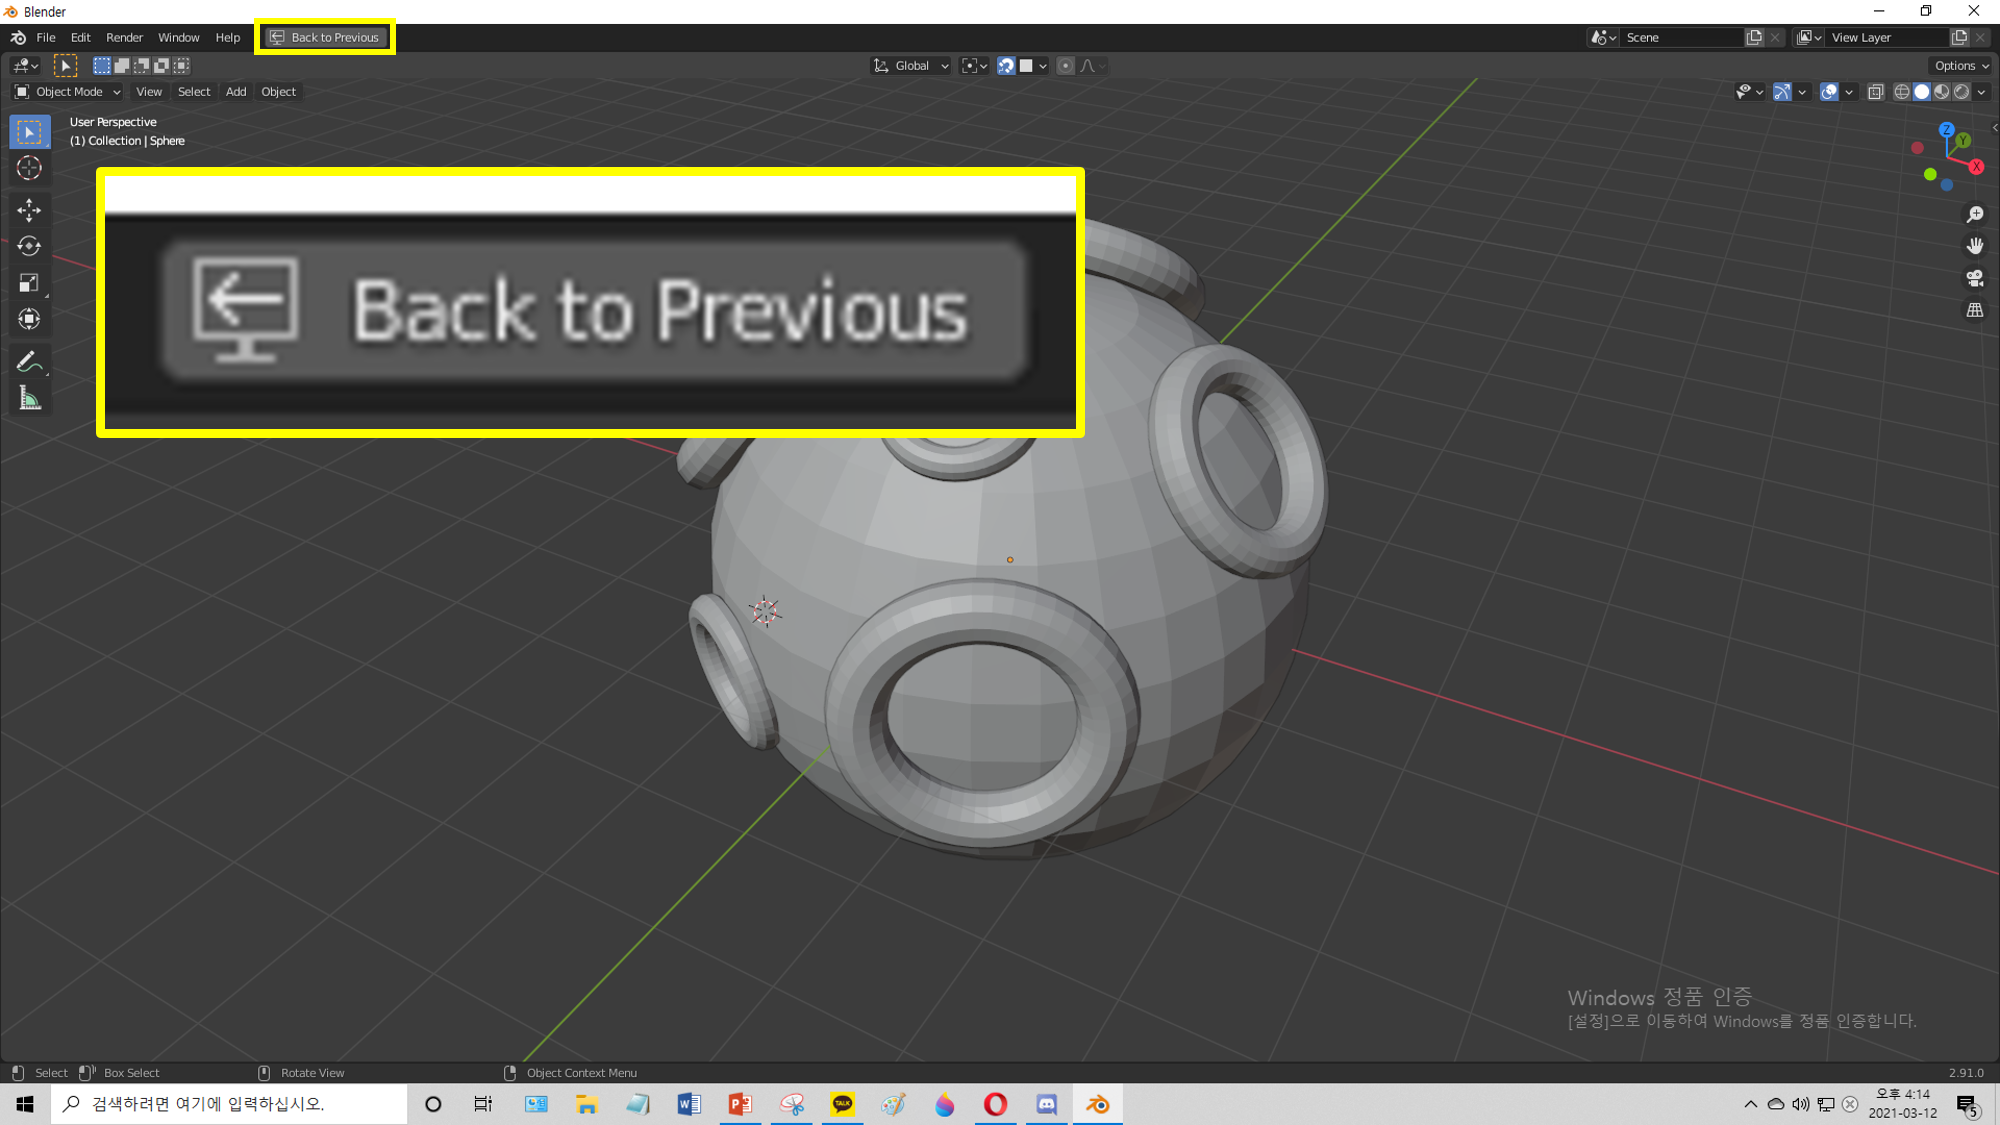Click the Back to Previous button
The height and width of the screenshot is (1125, 2000).
[325, 38]
